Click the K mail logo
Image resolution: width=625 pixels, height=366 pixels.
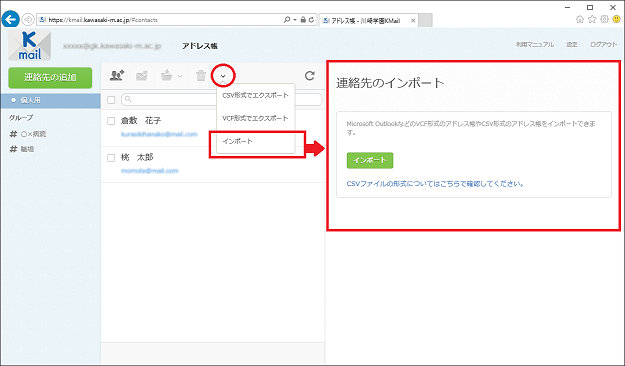(x=29, y=45)
